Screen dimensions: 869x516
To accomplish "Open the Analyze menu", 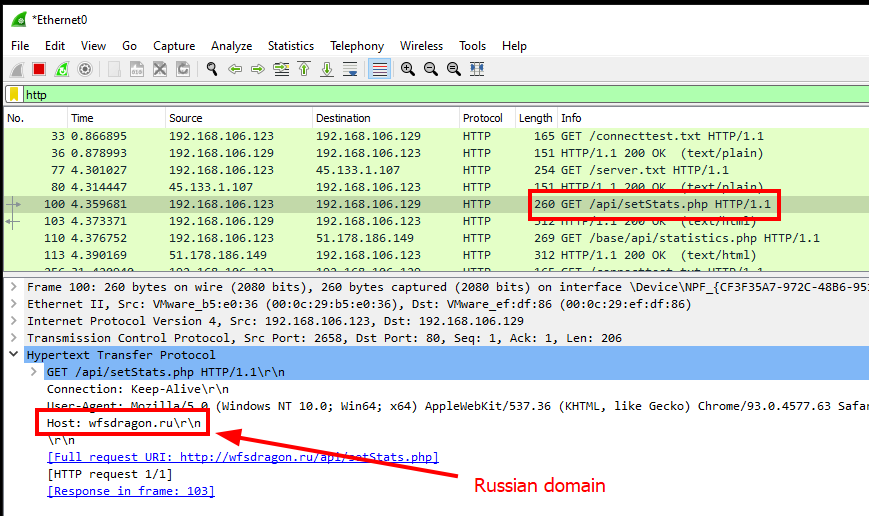I will click(231, 46).
